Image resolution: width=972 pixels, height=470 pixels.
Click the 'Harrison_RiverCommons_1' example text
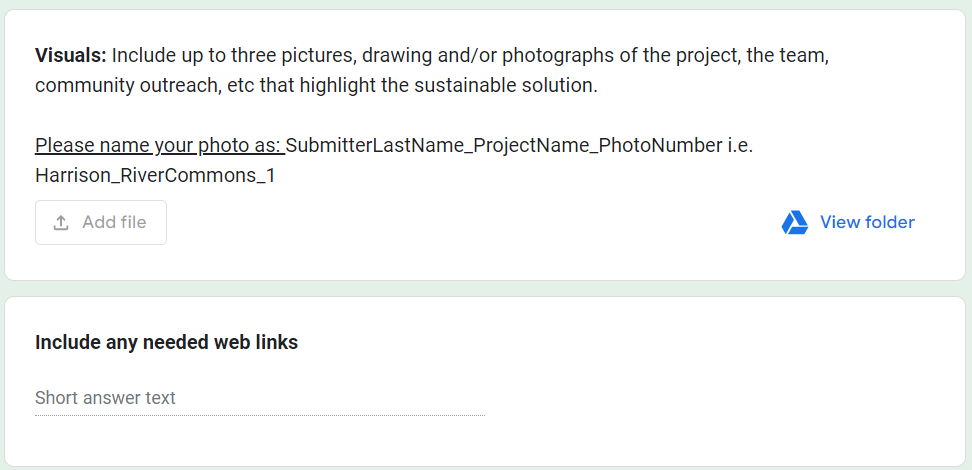point(155,176)
